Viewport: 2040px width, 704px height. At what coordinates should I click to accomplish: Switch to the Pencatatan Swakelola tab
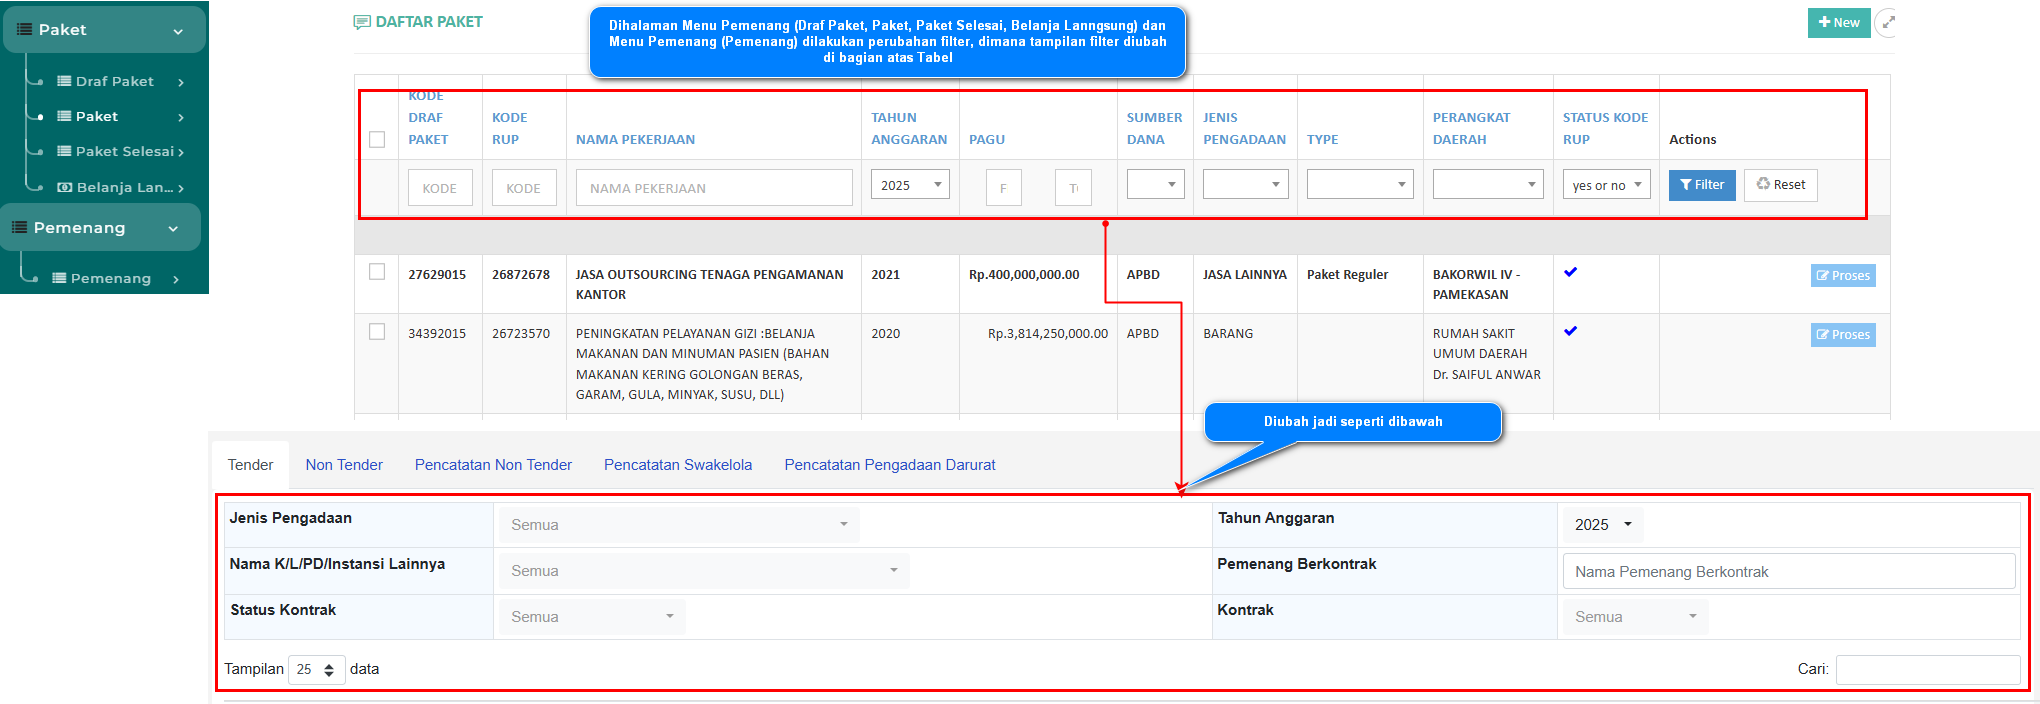pos(677,465)
